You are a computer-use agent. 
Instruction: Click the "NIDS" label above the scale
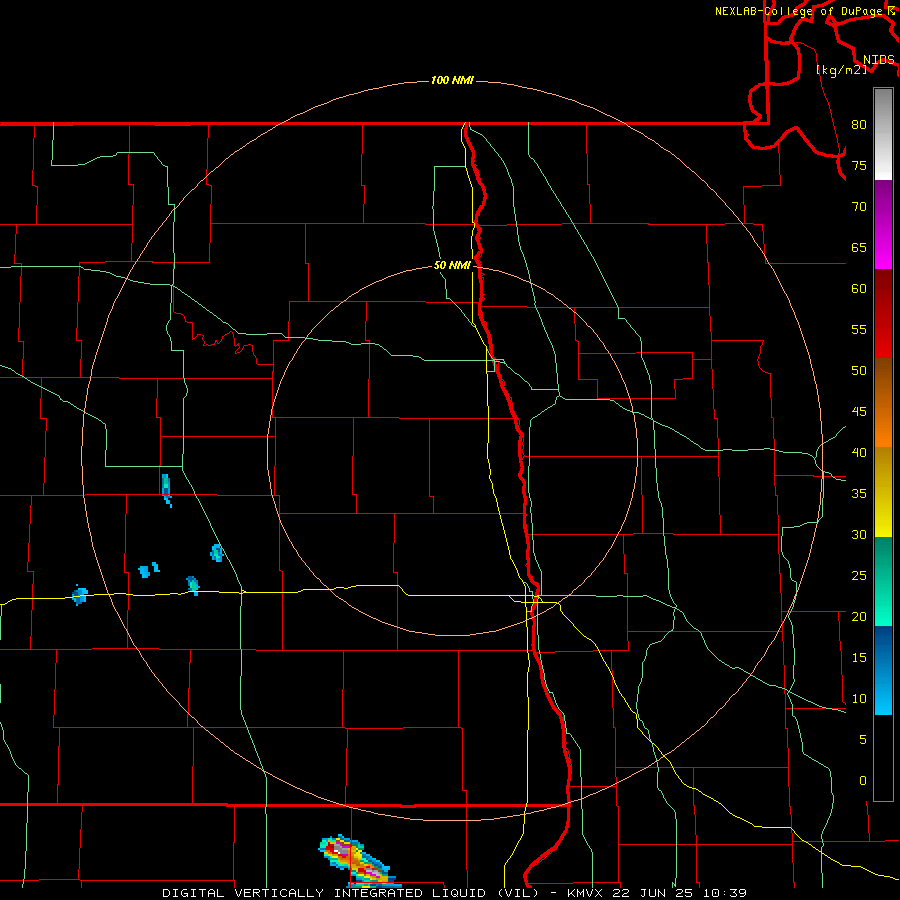click(x=878, y=59)
